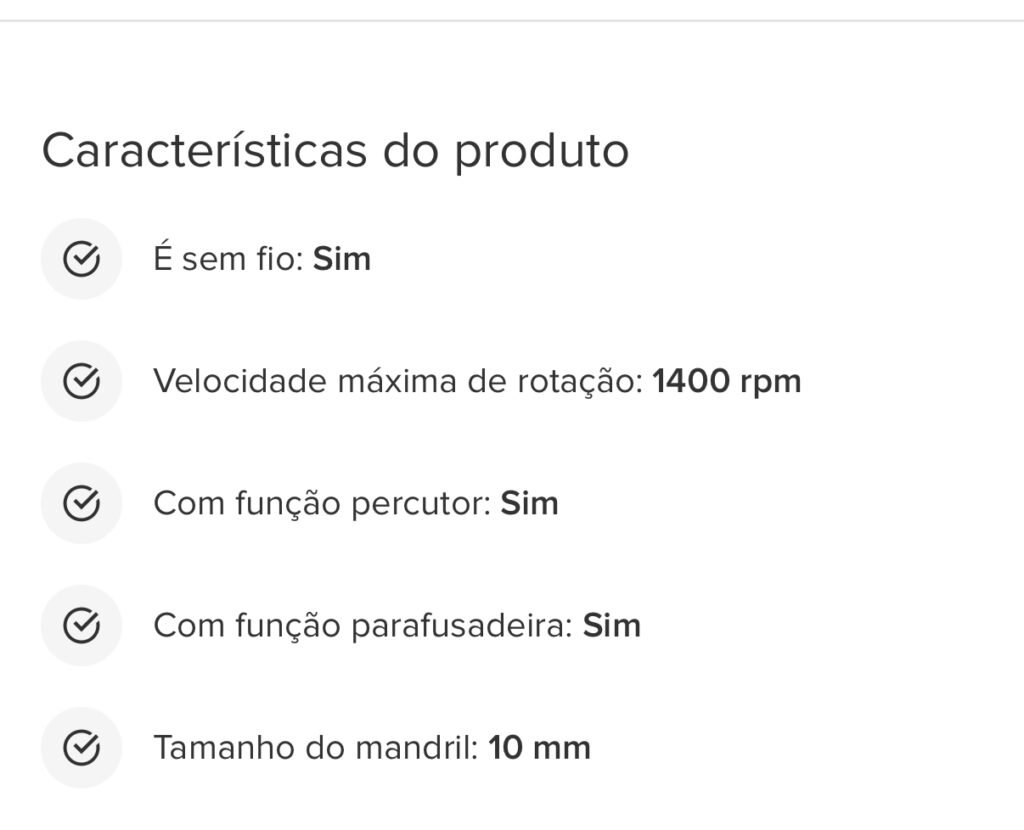Click the word "Características" in the heading
The height and width of the screenshot is (830, 1024).
204,150
